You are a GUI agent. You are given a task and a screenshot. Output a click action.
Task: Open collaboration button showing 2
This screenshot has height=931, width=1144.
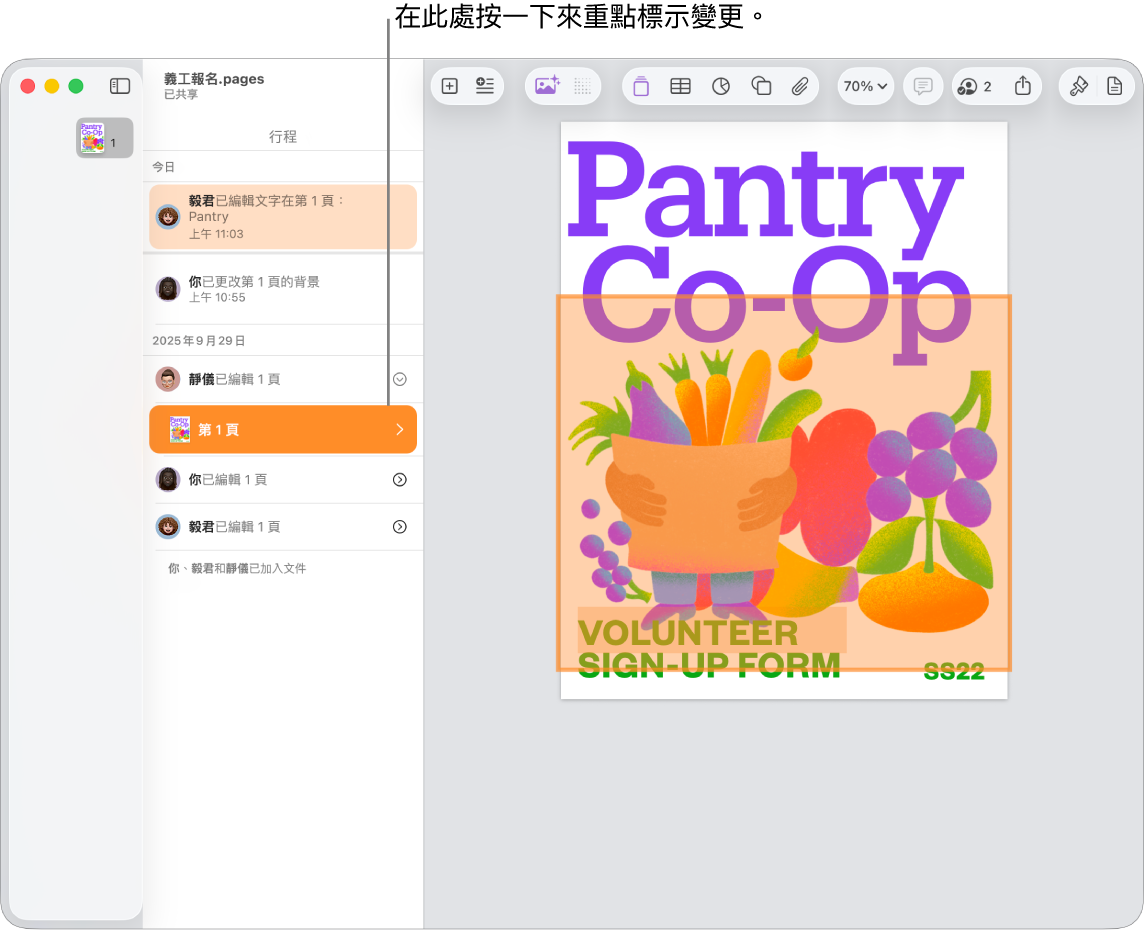pos(975,86)
